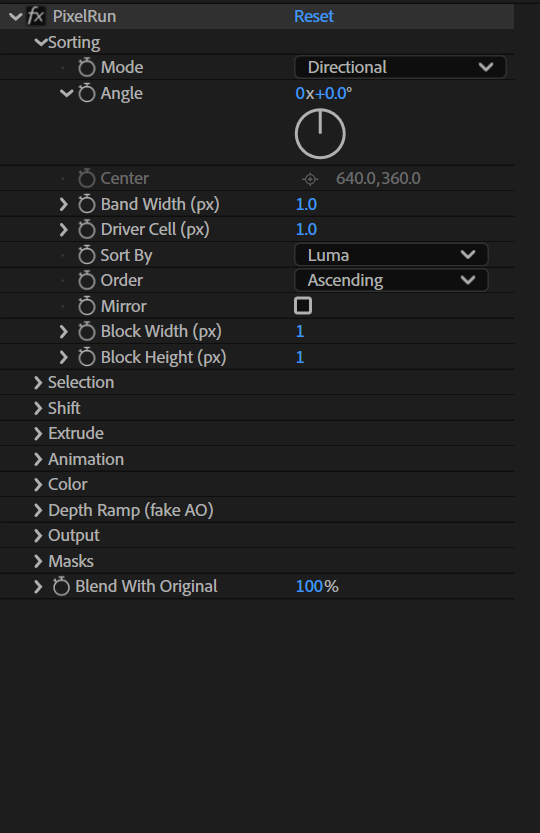This screenshot has width=540, height=833.
Task: Toggle the Mirror property stopwatch
Action: 87,306
